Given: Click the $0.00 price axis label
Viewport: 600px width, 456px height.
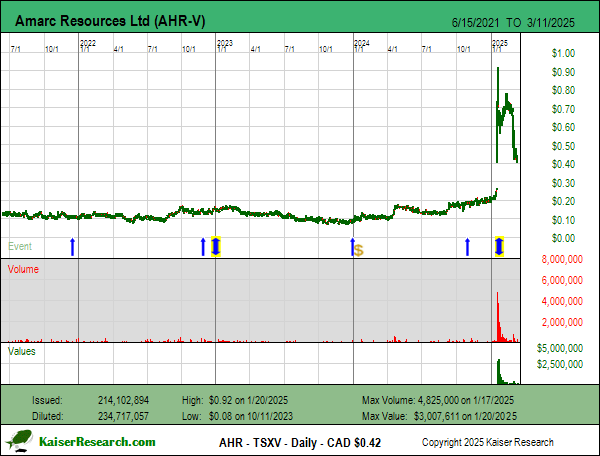Looking at the screenshot, I should coord(563,238).
